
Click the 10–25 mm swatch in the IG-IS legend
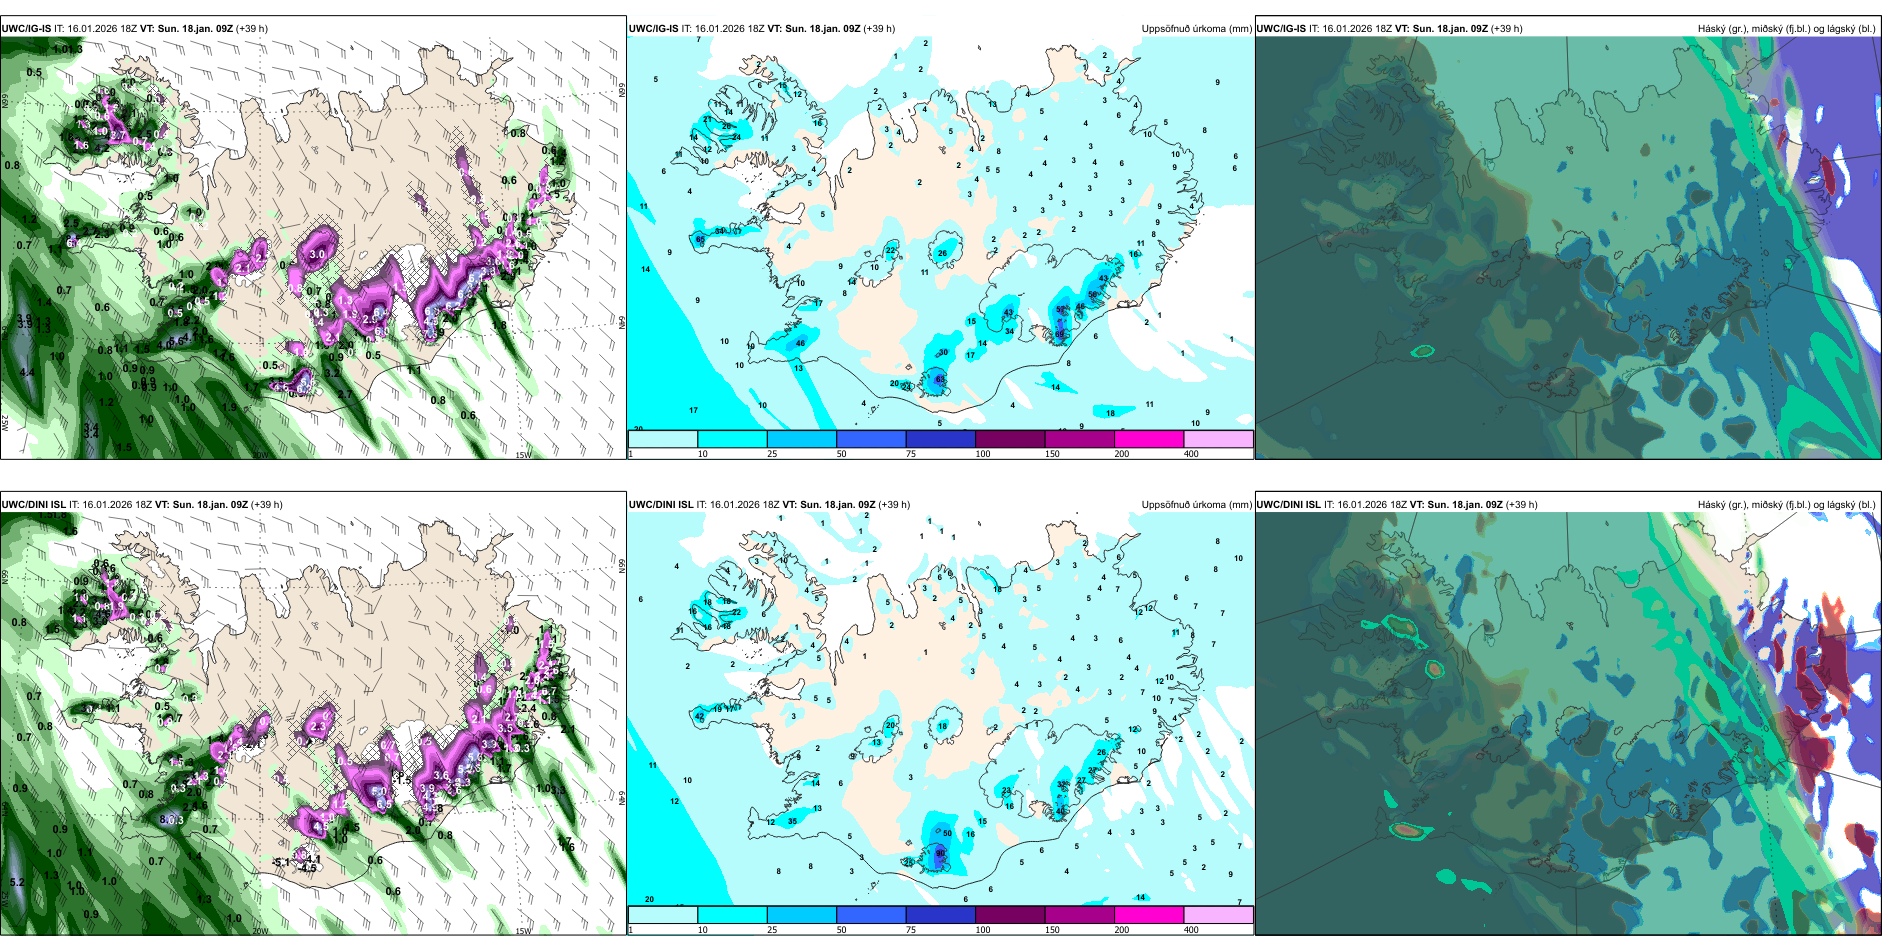(732, 439)
